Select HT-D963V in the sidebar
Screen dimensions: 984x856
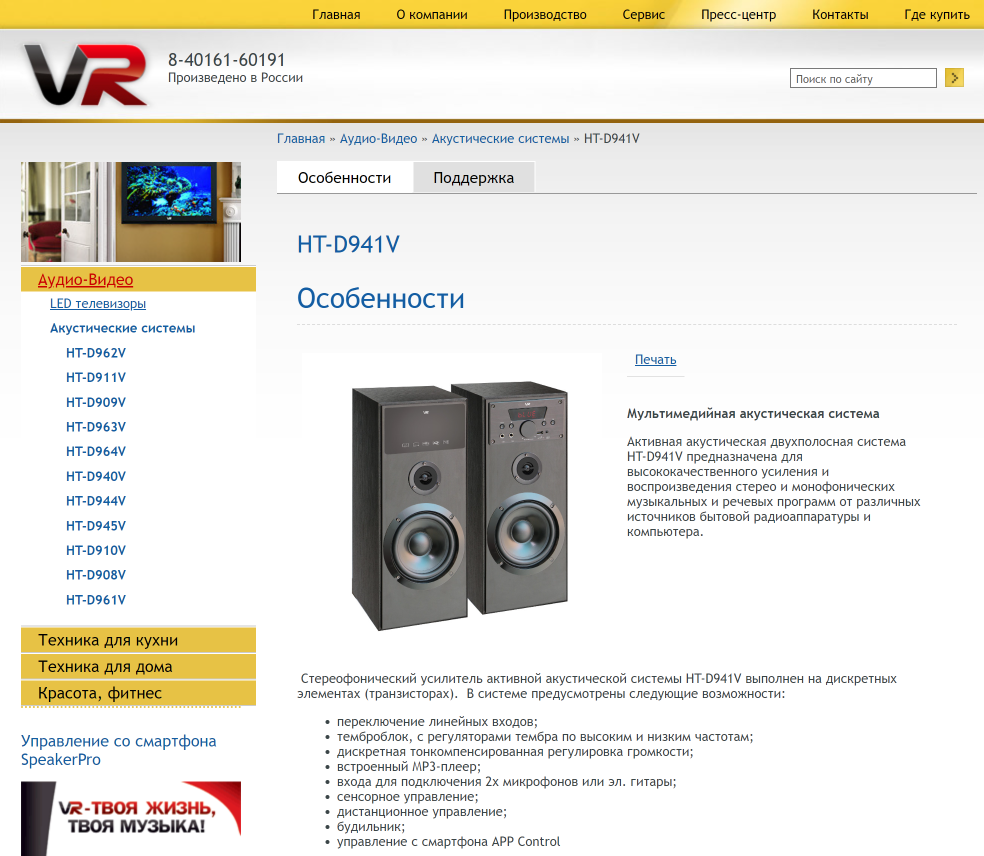[96, 427]
